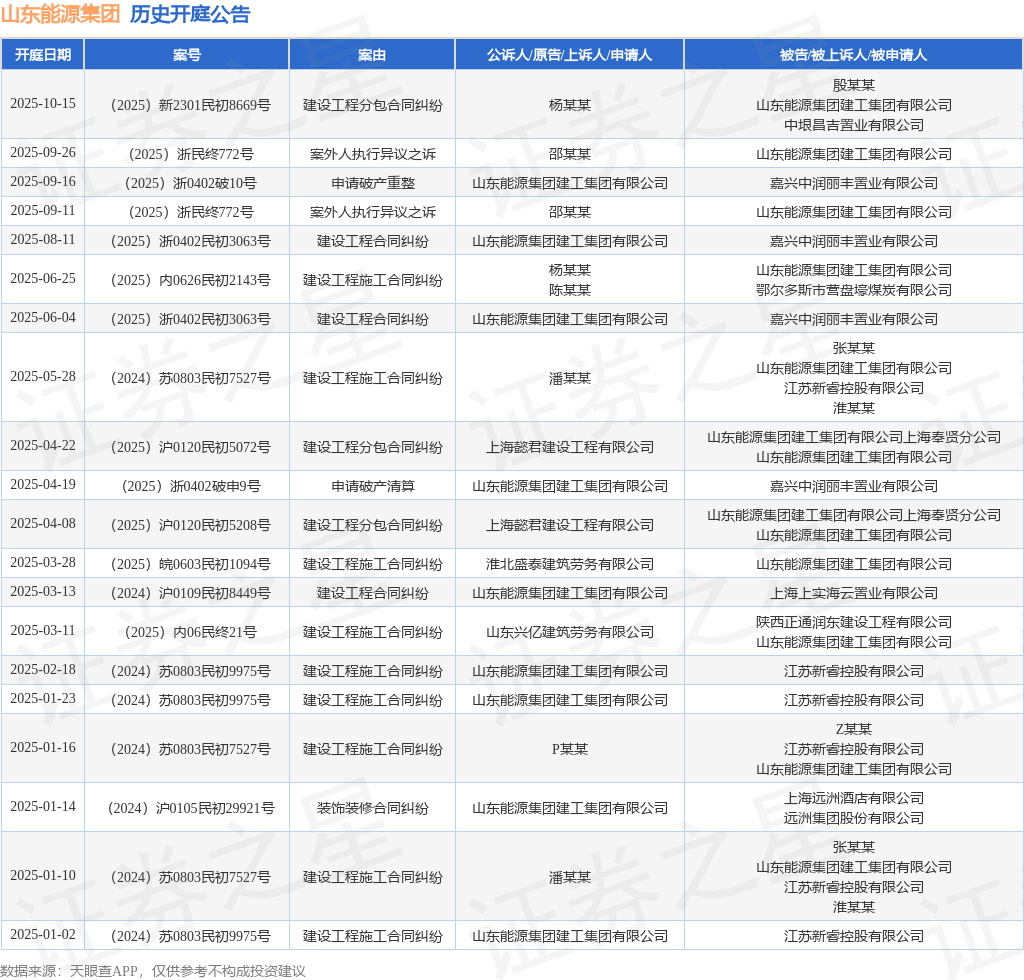Click defendant 殷某某
Image resolution: width=1024 pixels, height=980 pixels.
(854, 85)
